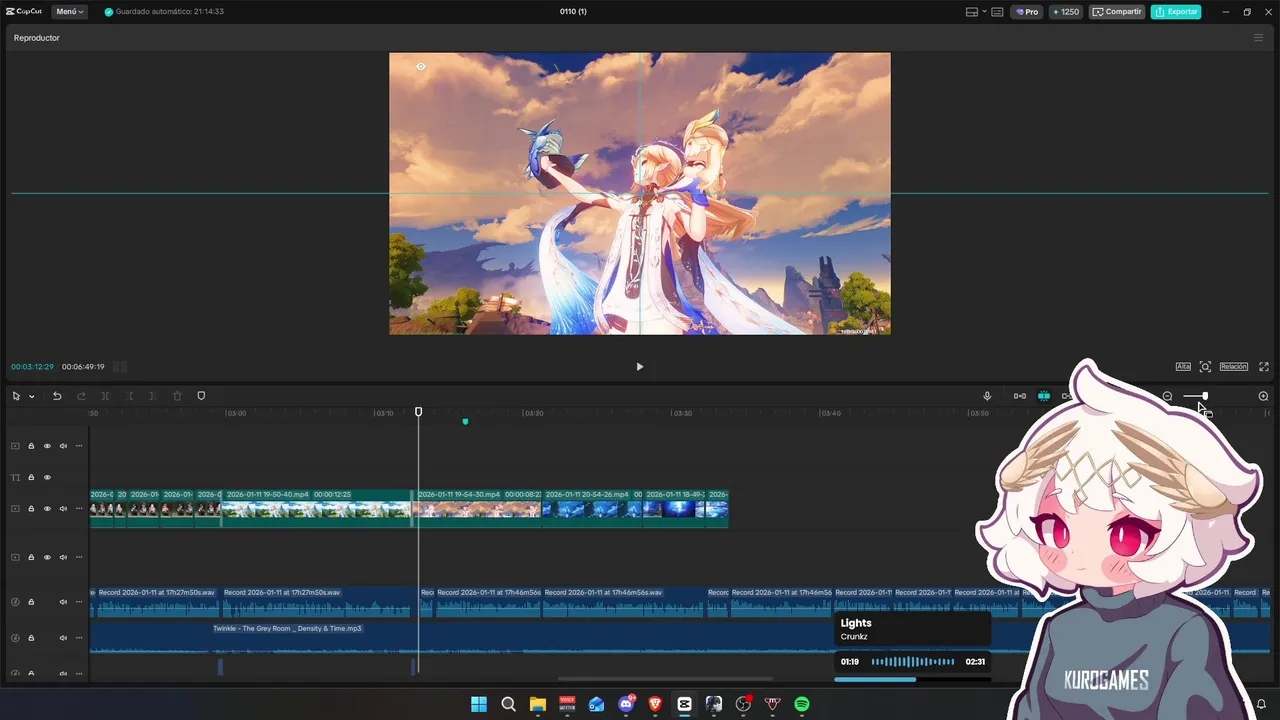
Task: Open more options for Record audio track
Action: click(79, 602)
